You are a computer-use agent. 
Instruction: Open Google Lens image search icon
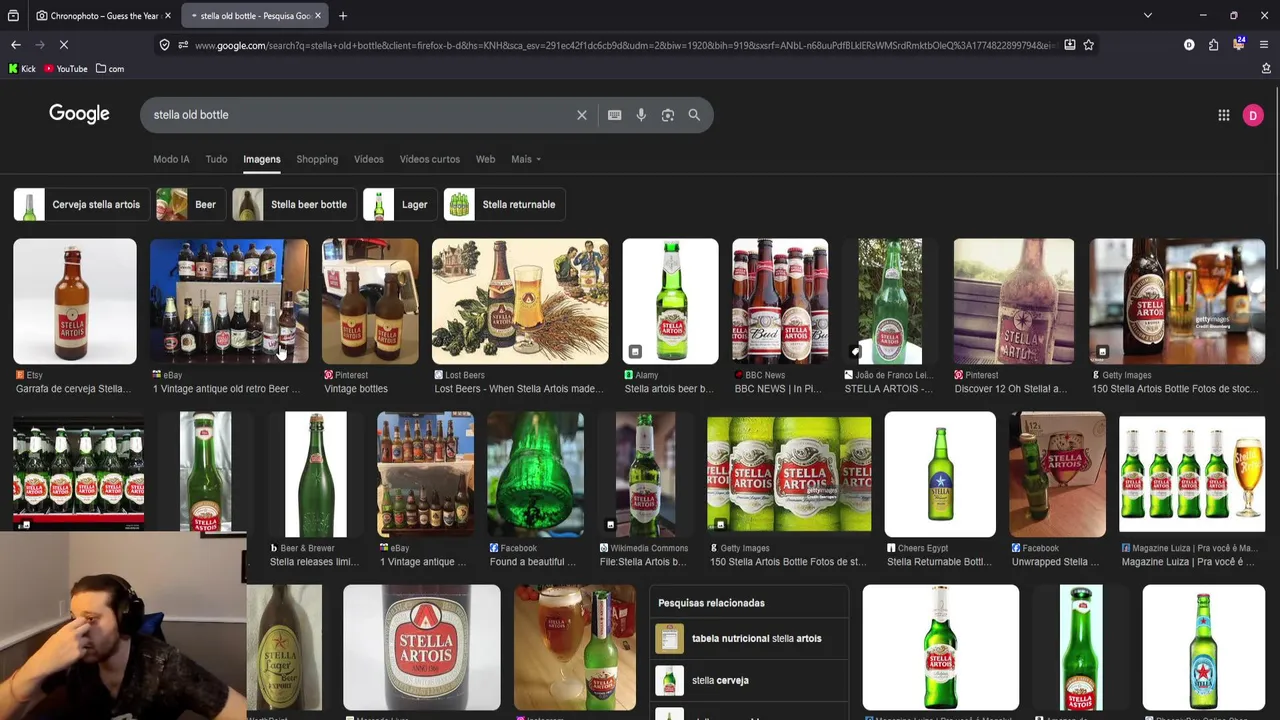668,115
